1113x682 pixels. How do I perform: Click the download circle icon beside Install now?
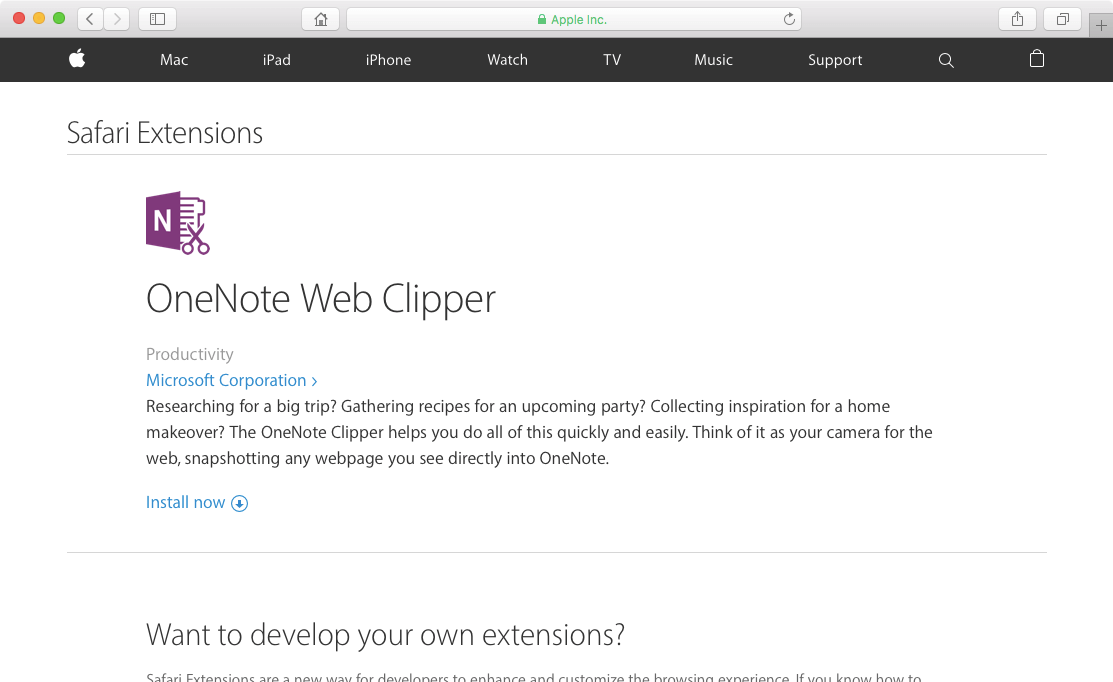pos(240,503)
